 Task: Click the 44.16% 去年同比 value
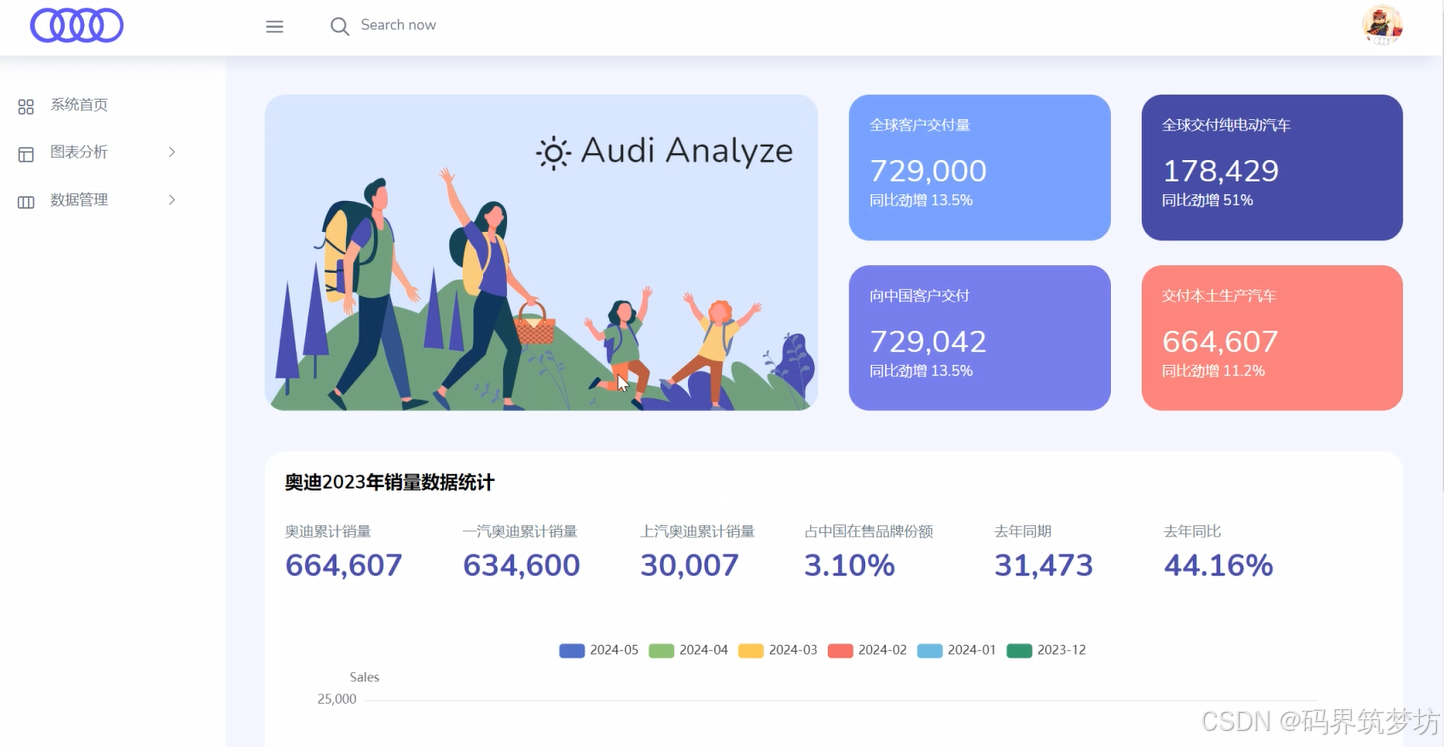(1218, 566)
